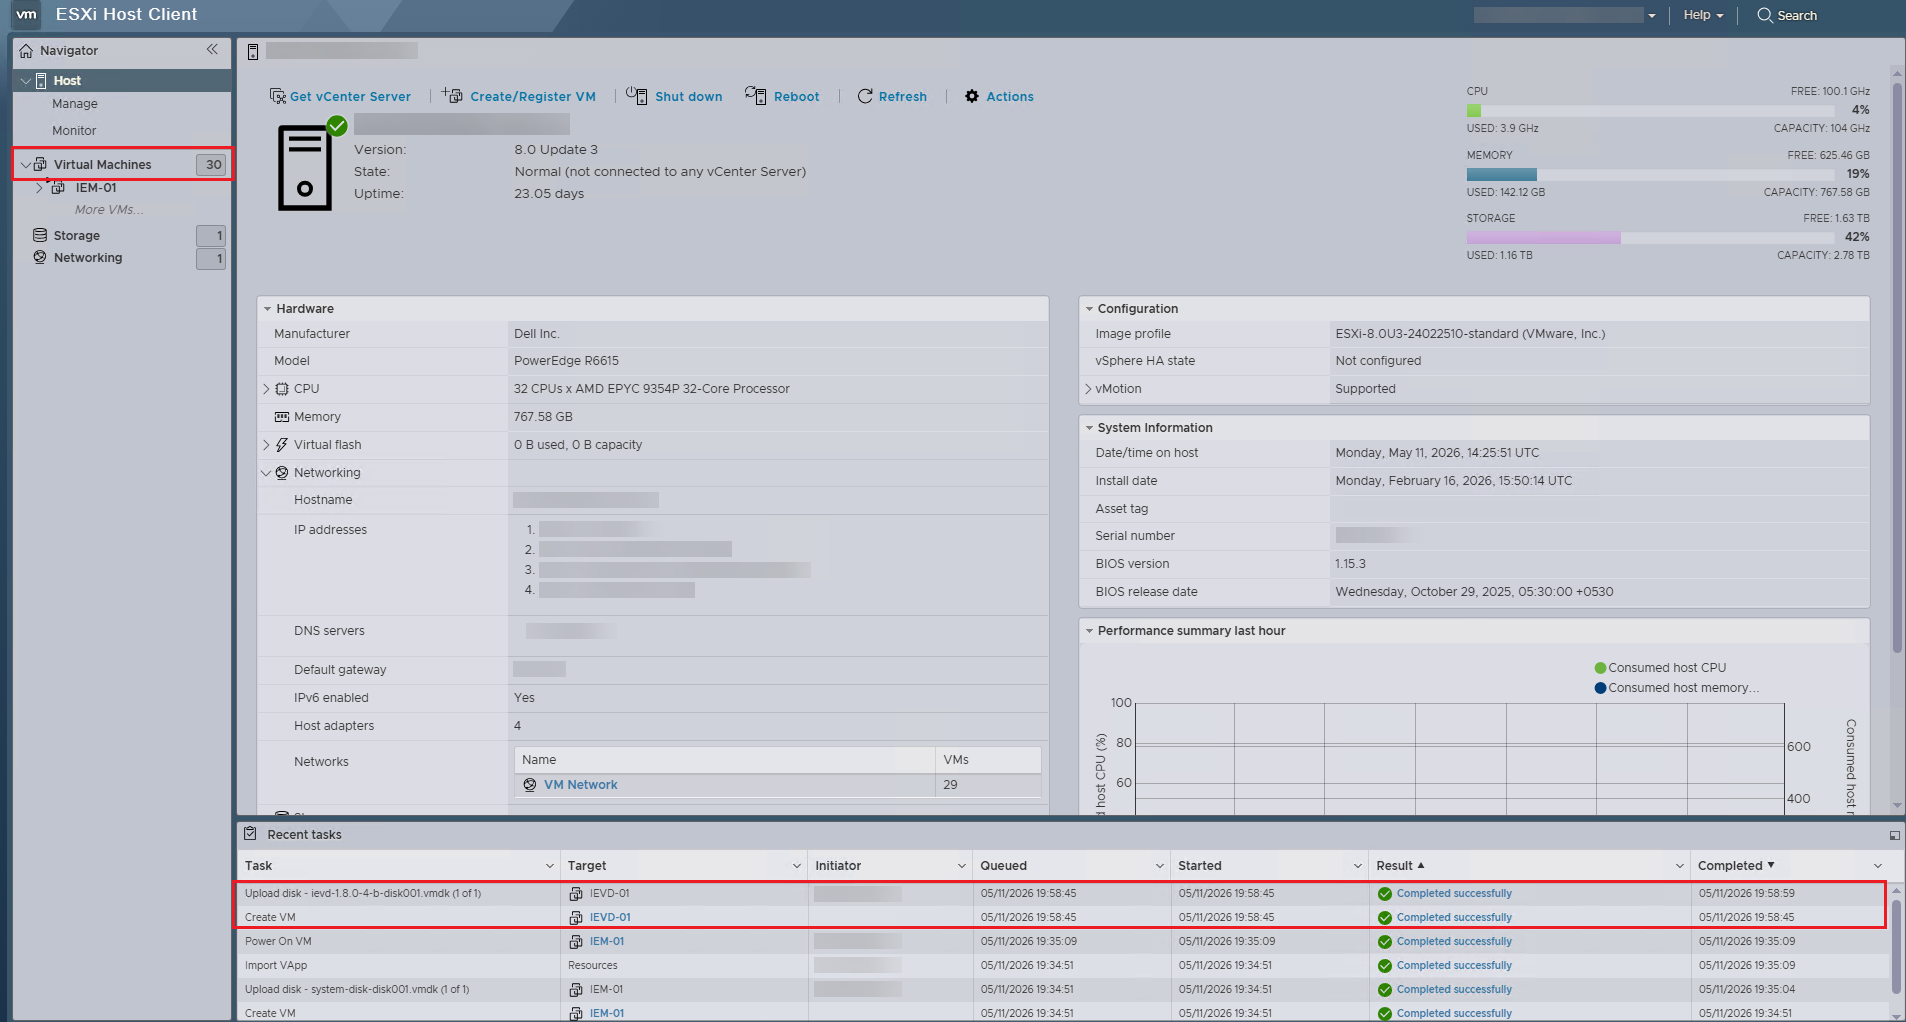Click the Reboot icon in toolbar
Screen dimensions: 1906x1022
[756, 95]
